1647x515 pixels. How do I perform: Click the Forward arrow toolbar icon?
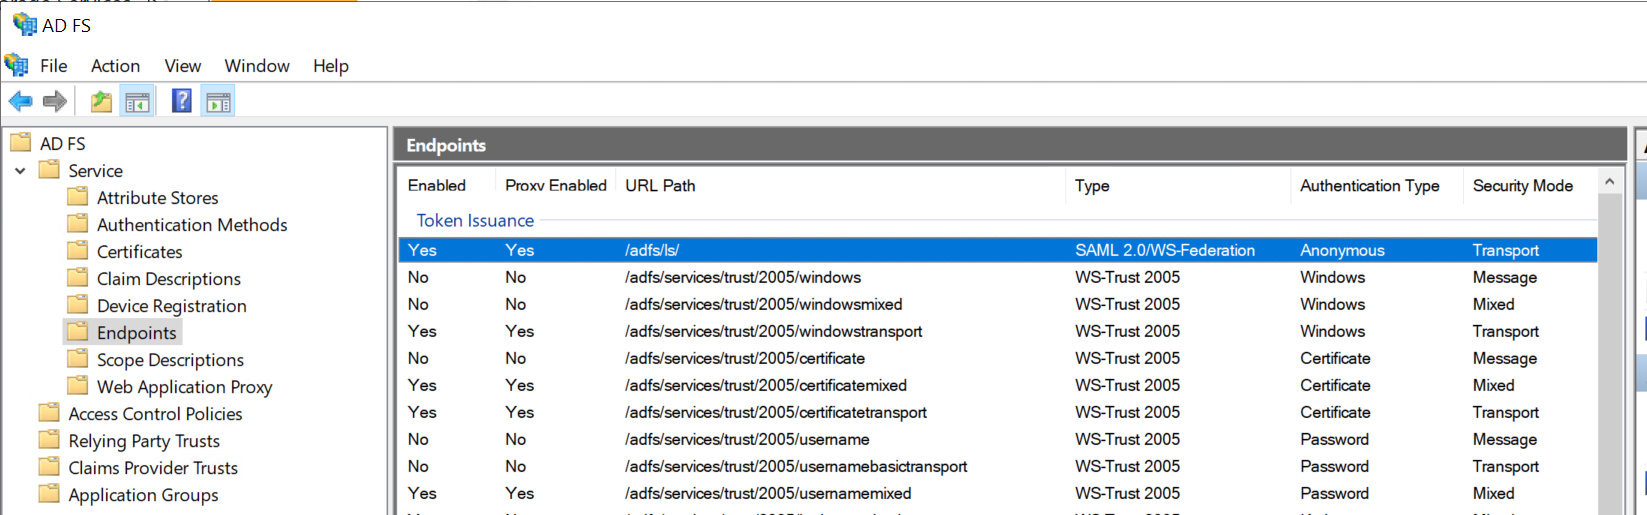pos(55,101)
